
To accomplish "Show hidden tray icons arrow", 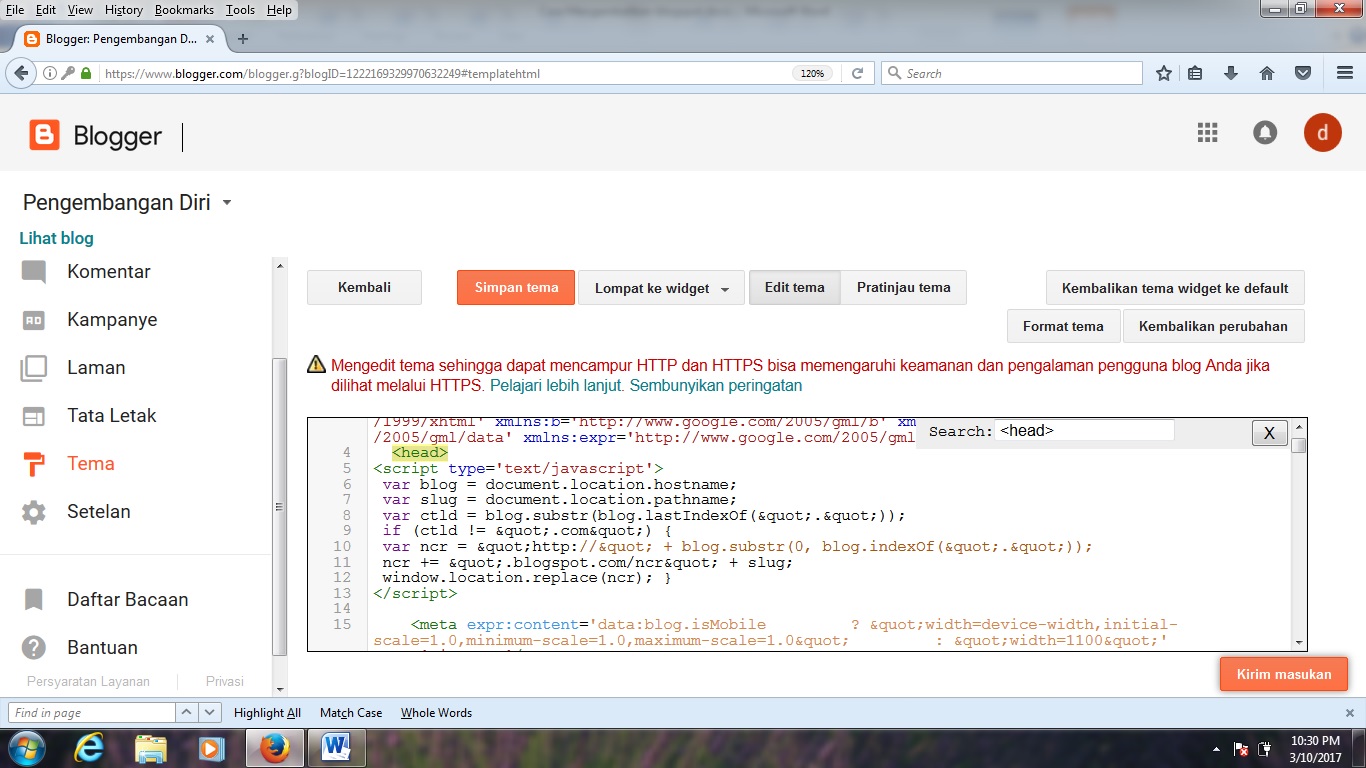I will pyautogui.click(x=1216, y=748).
